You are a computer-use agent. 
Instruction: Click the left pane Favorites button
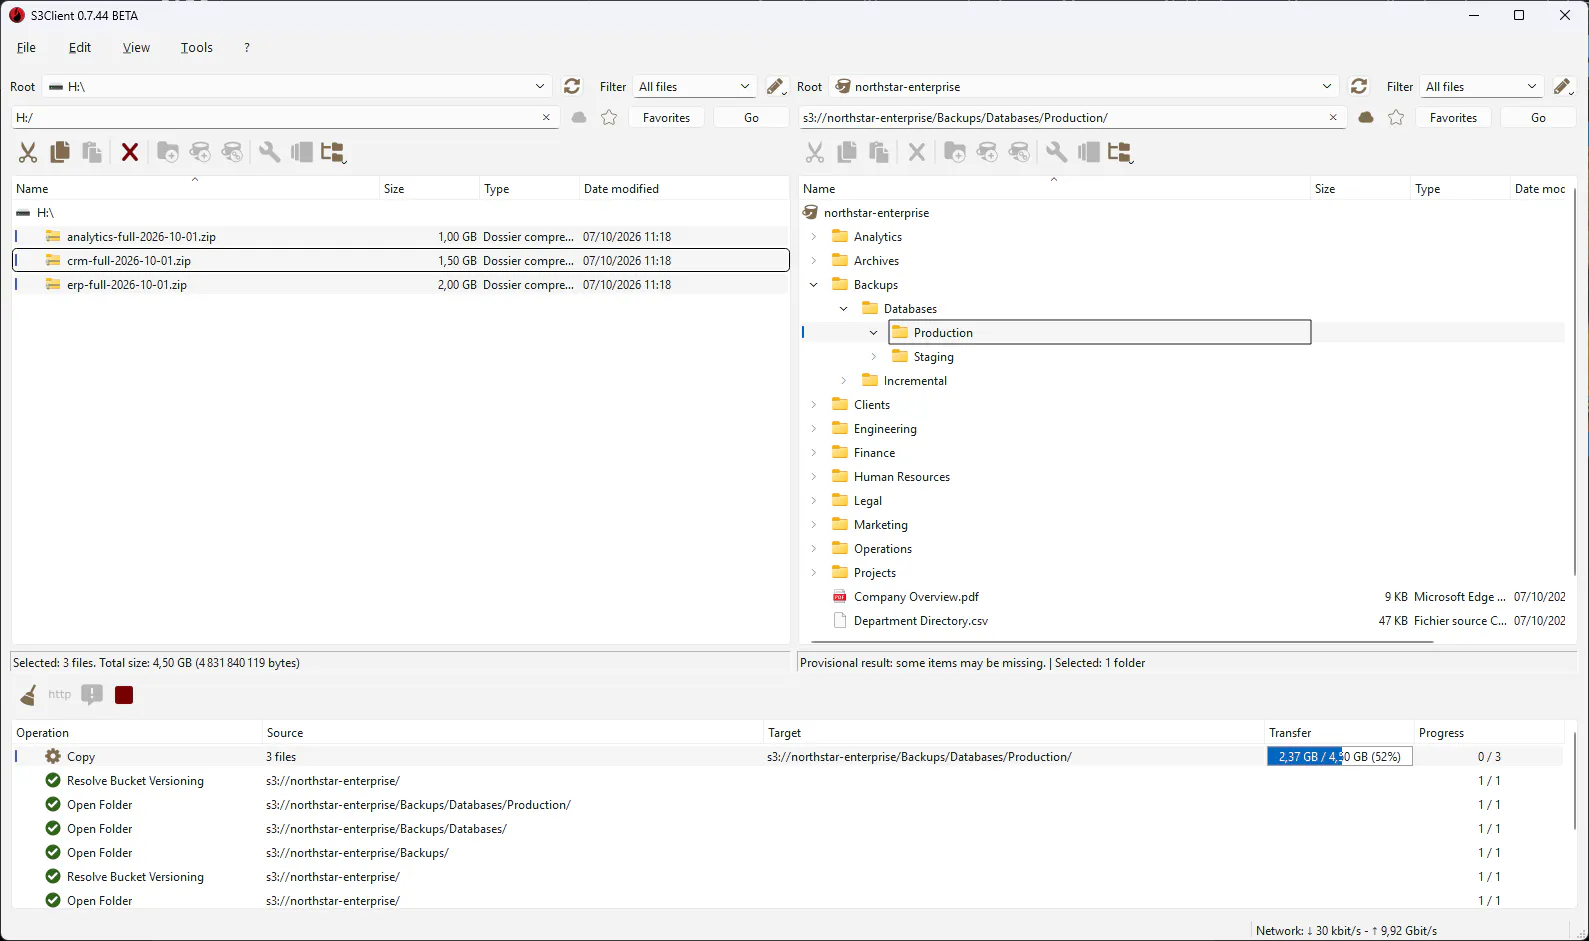coord(666,118)
